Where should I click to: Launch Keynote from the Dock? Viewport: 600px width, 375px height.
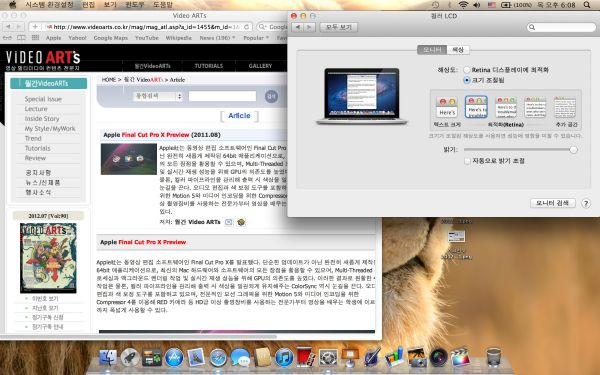pos(350,358)
